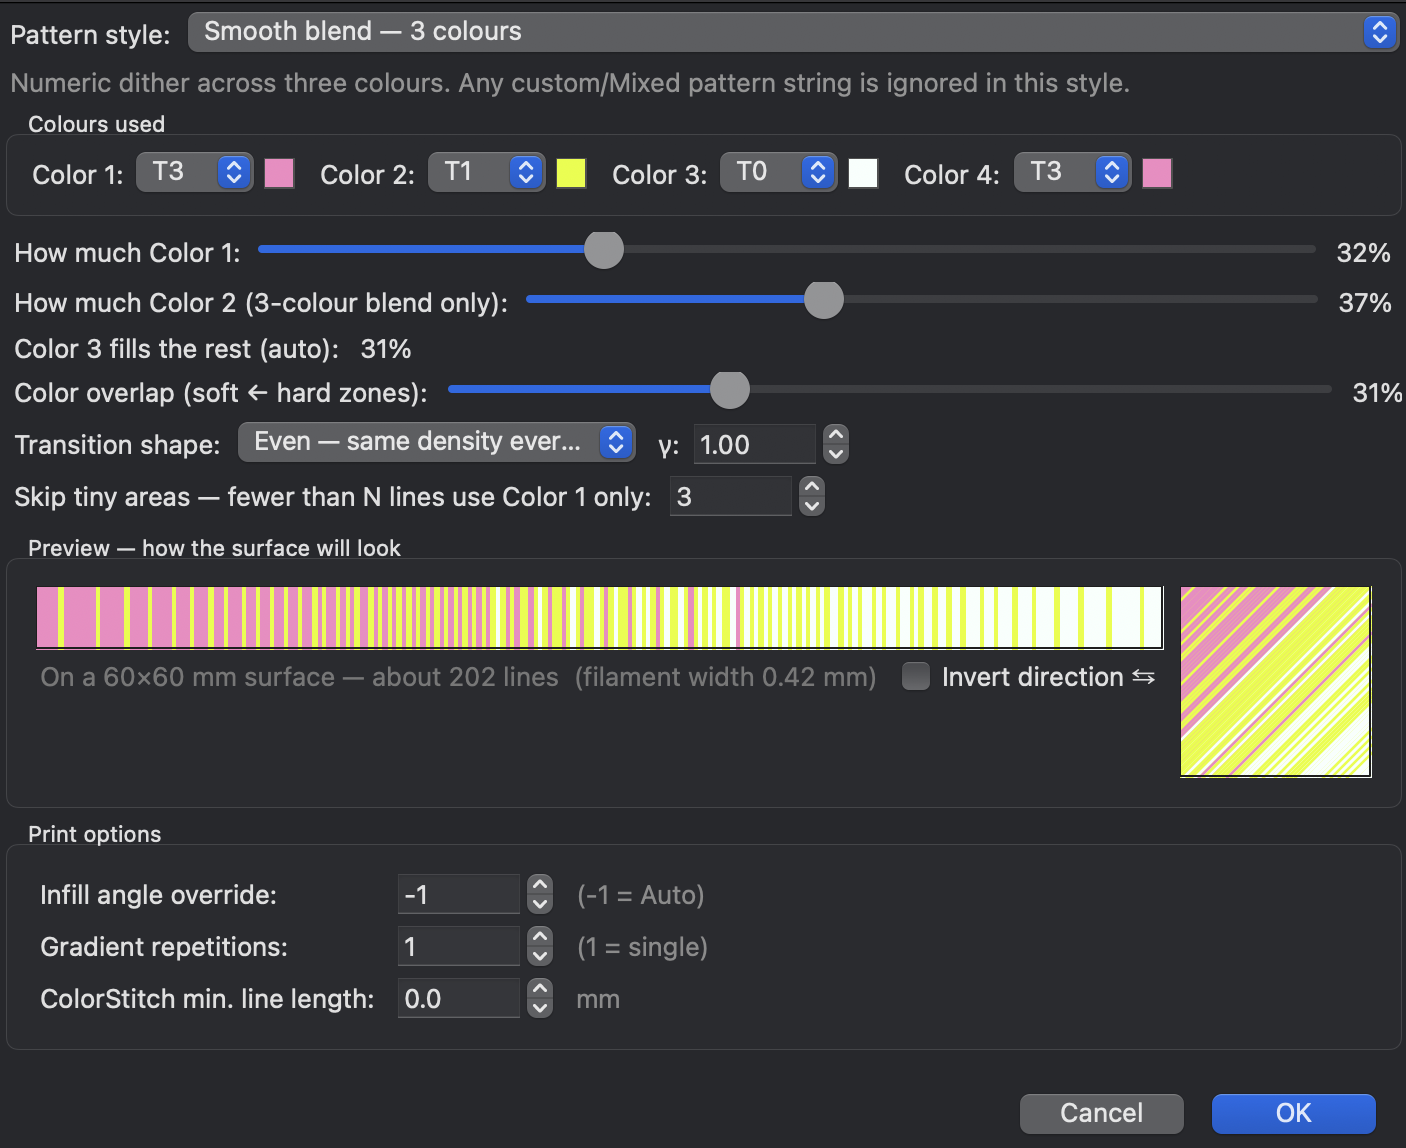
Task: Click the '(-1 = Auto)' hint text
Action: [641, 895]
